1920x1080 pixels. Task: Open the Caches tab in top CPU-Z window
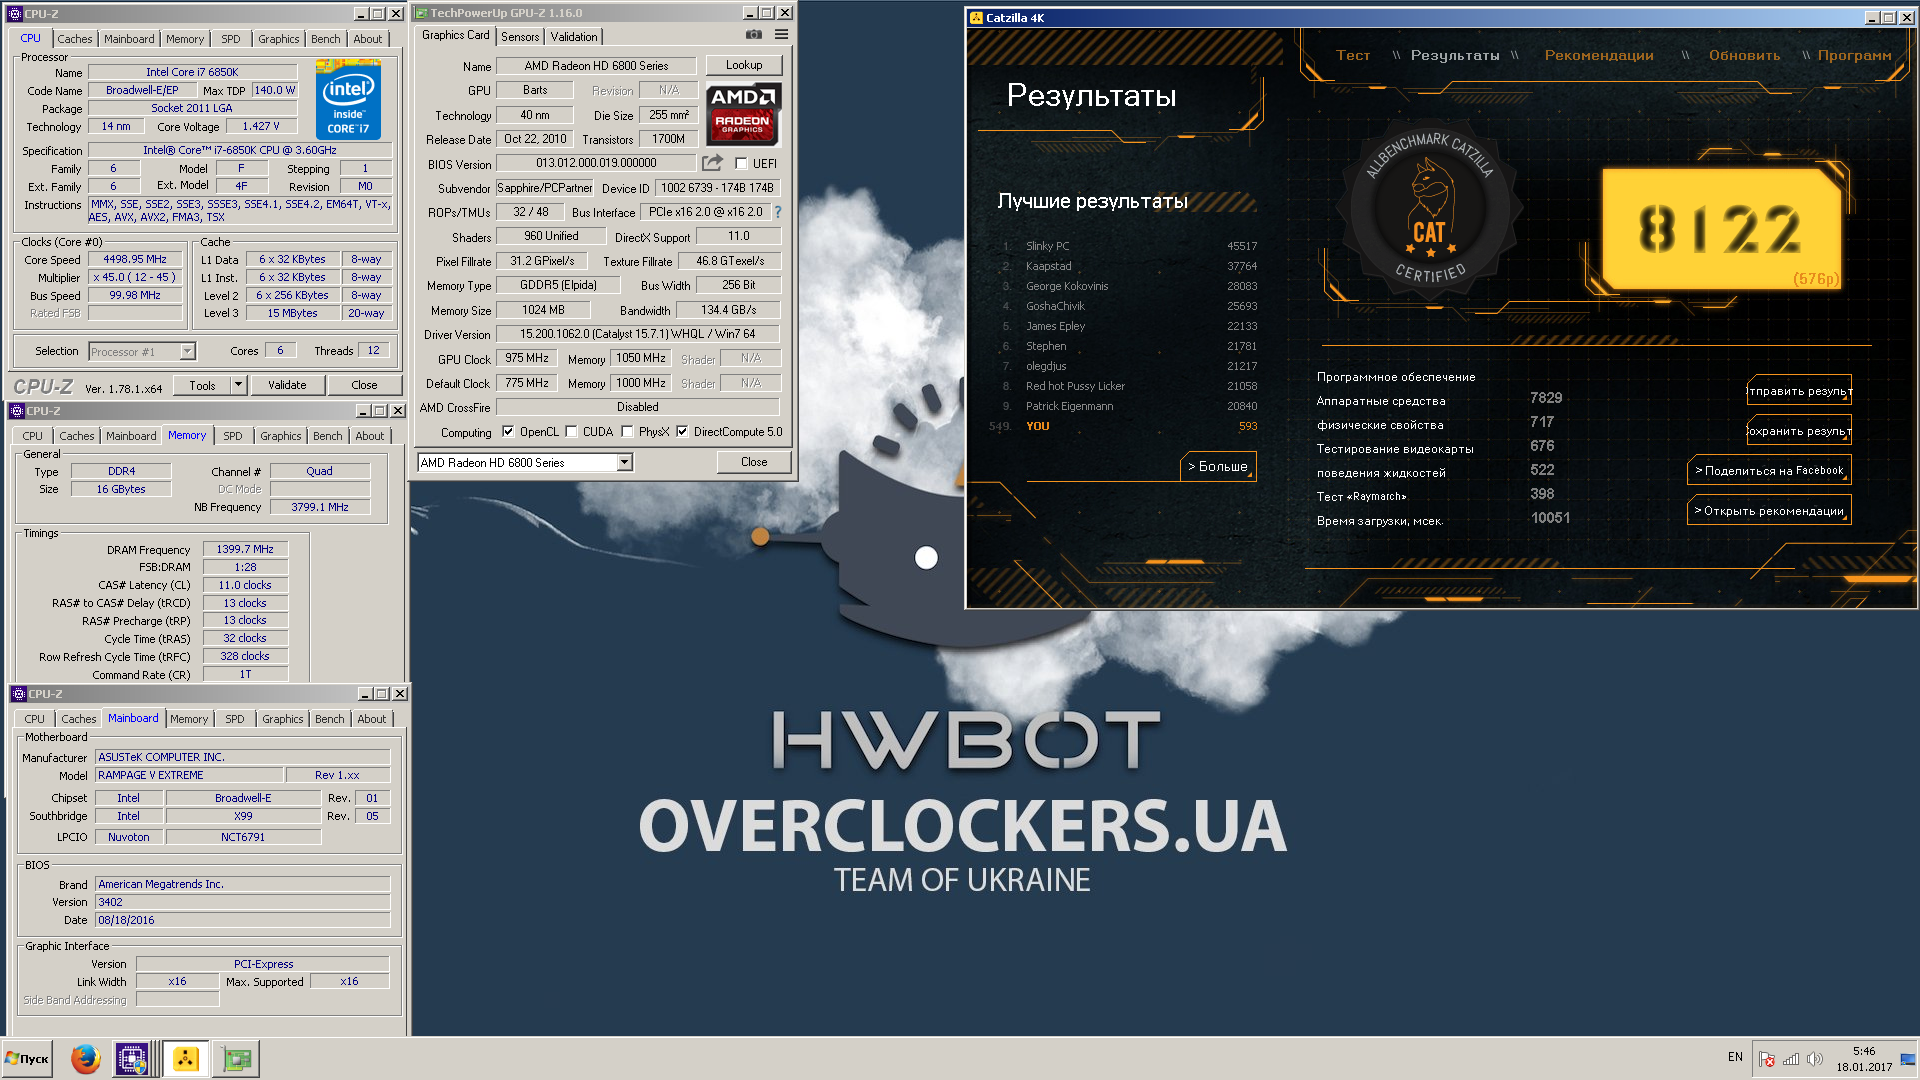click(x=75, y=39)
